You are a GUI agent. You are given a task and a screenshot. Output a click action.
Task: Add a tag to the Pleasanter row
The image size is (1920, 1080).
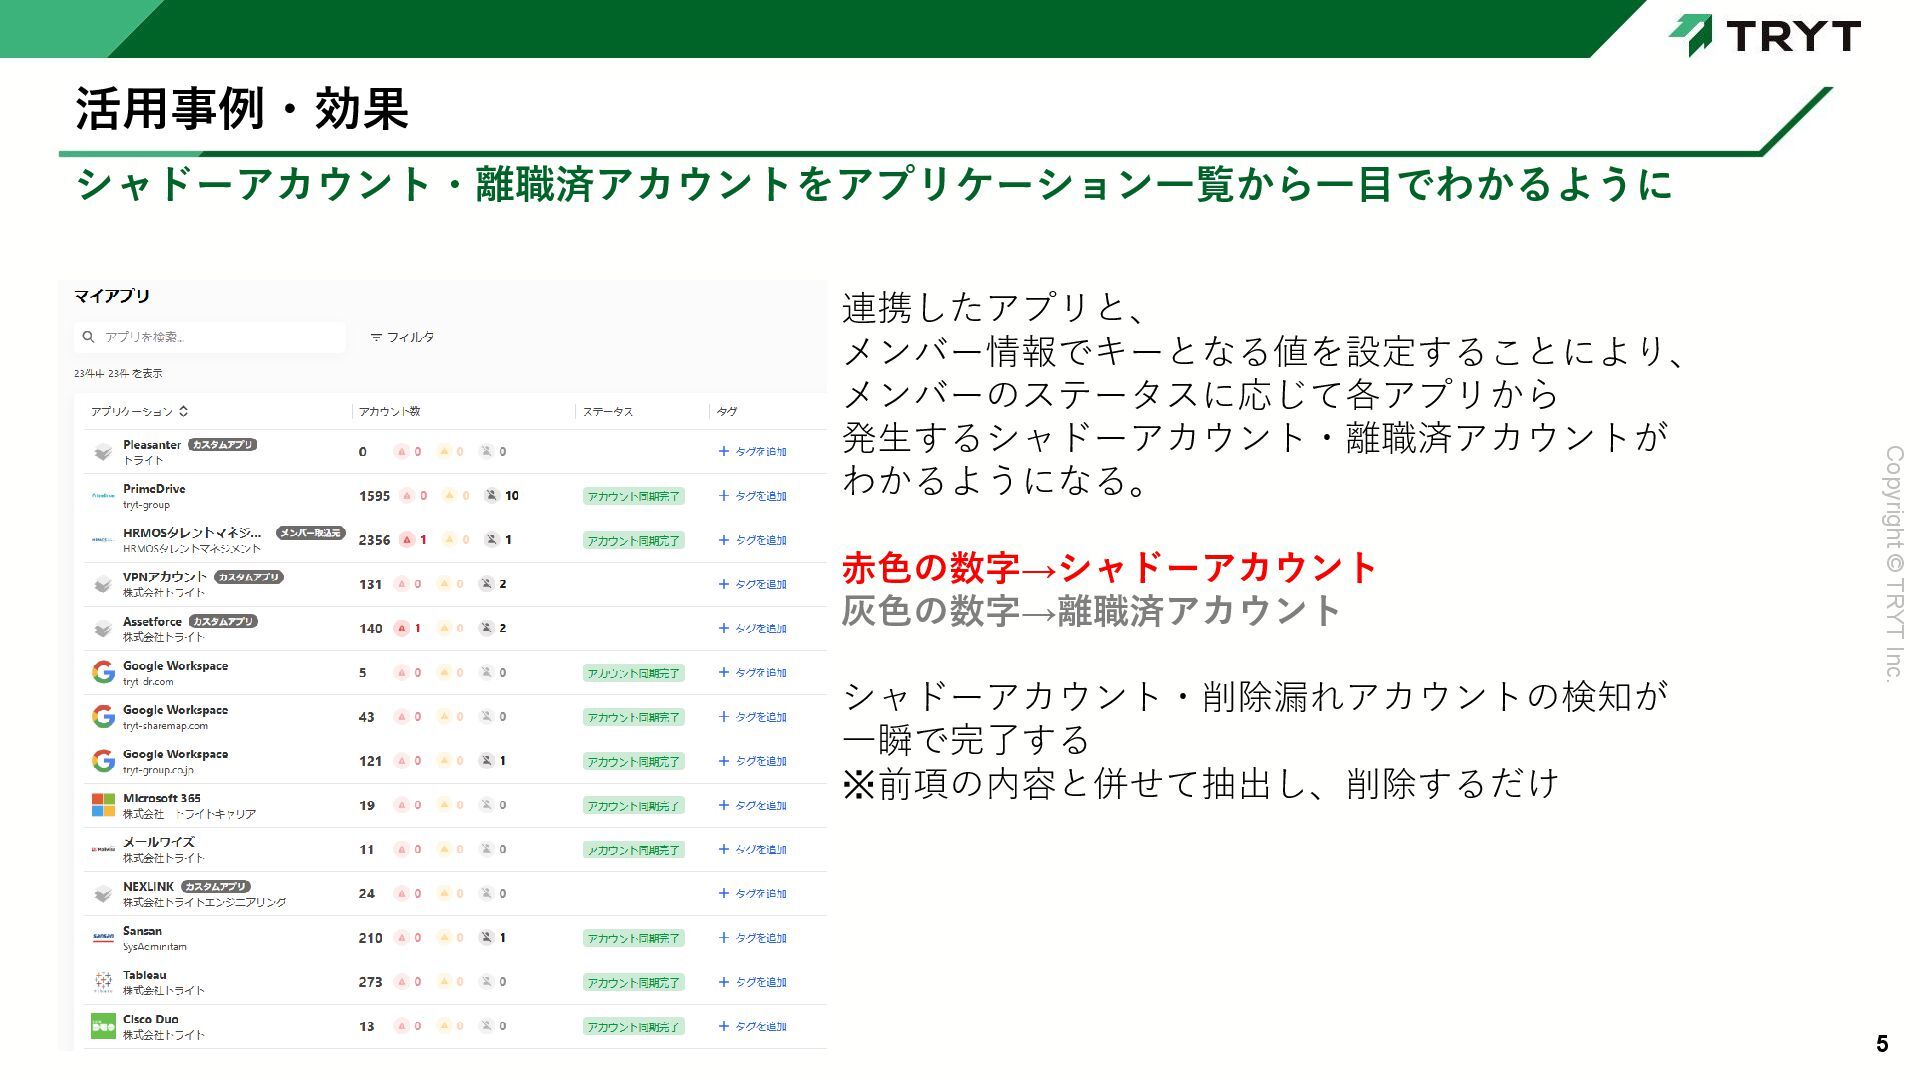tap(752, 452)
